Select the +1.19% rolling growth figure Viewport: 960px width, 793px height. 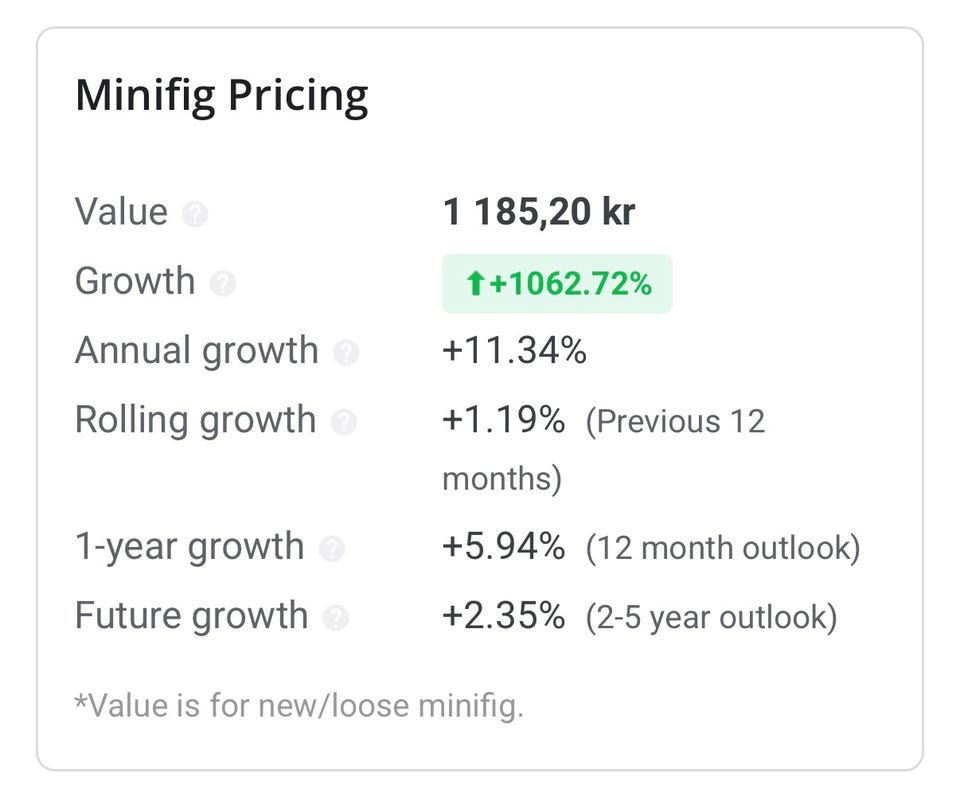tap(503, 420)
